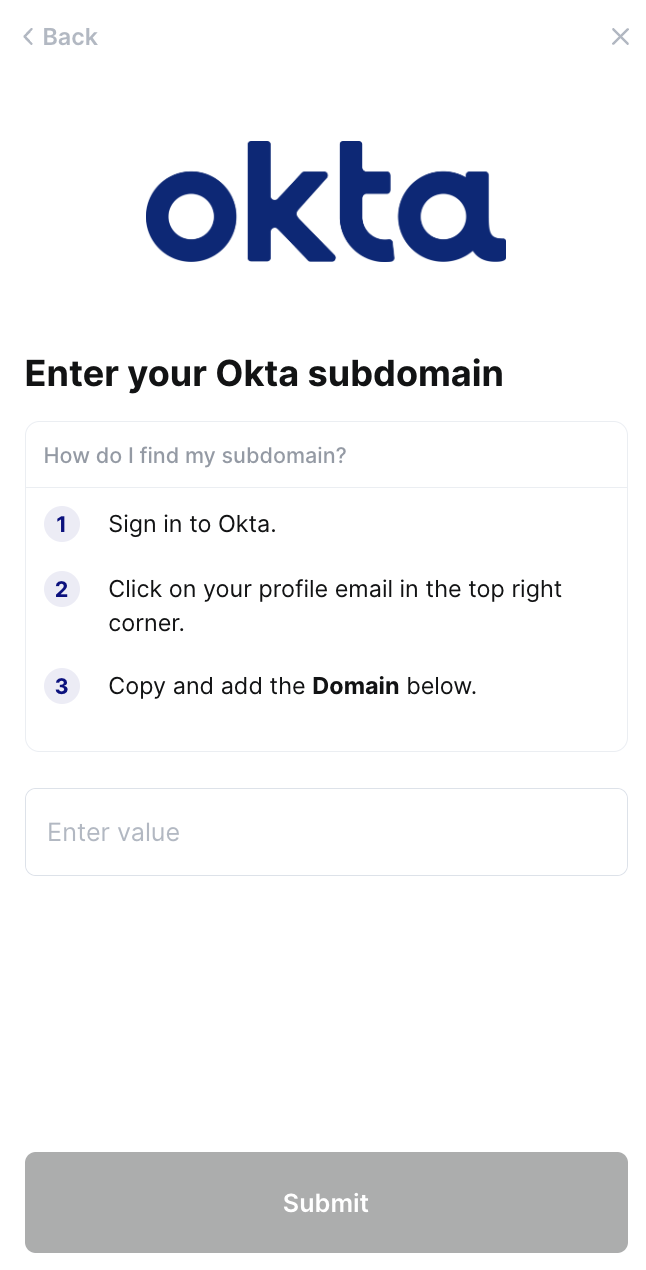Expand the 'How do I find my subdomain?' header
This screenshot has width=646, height=1270.
point(195,456)
